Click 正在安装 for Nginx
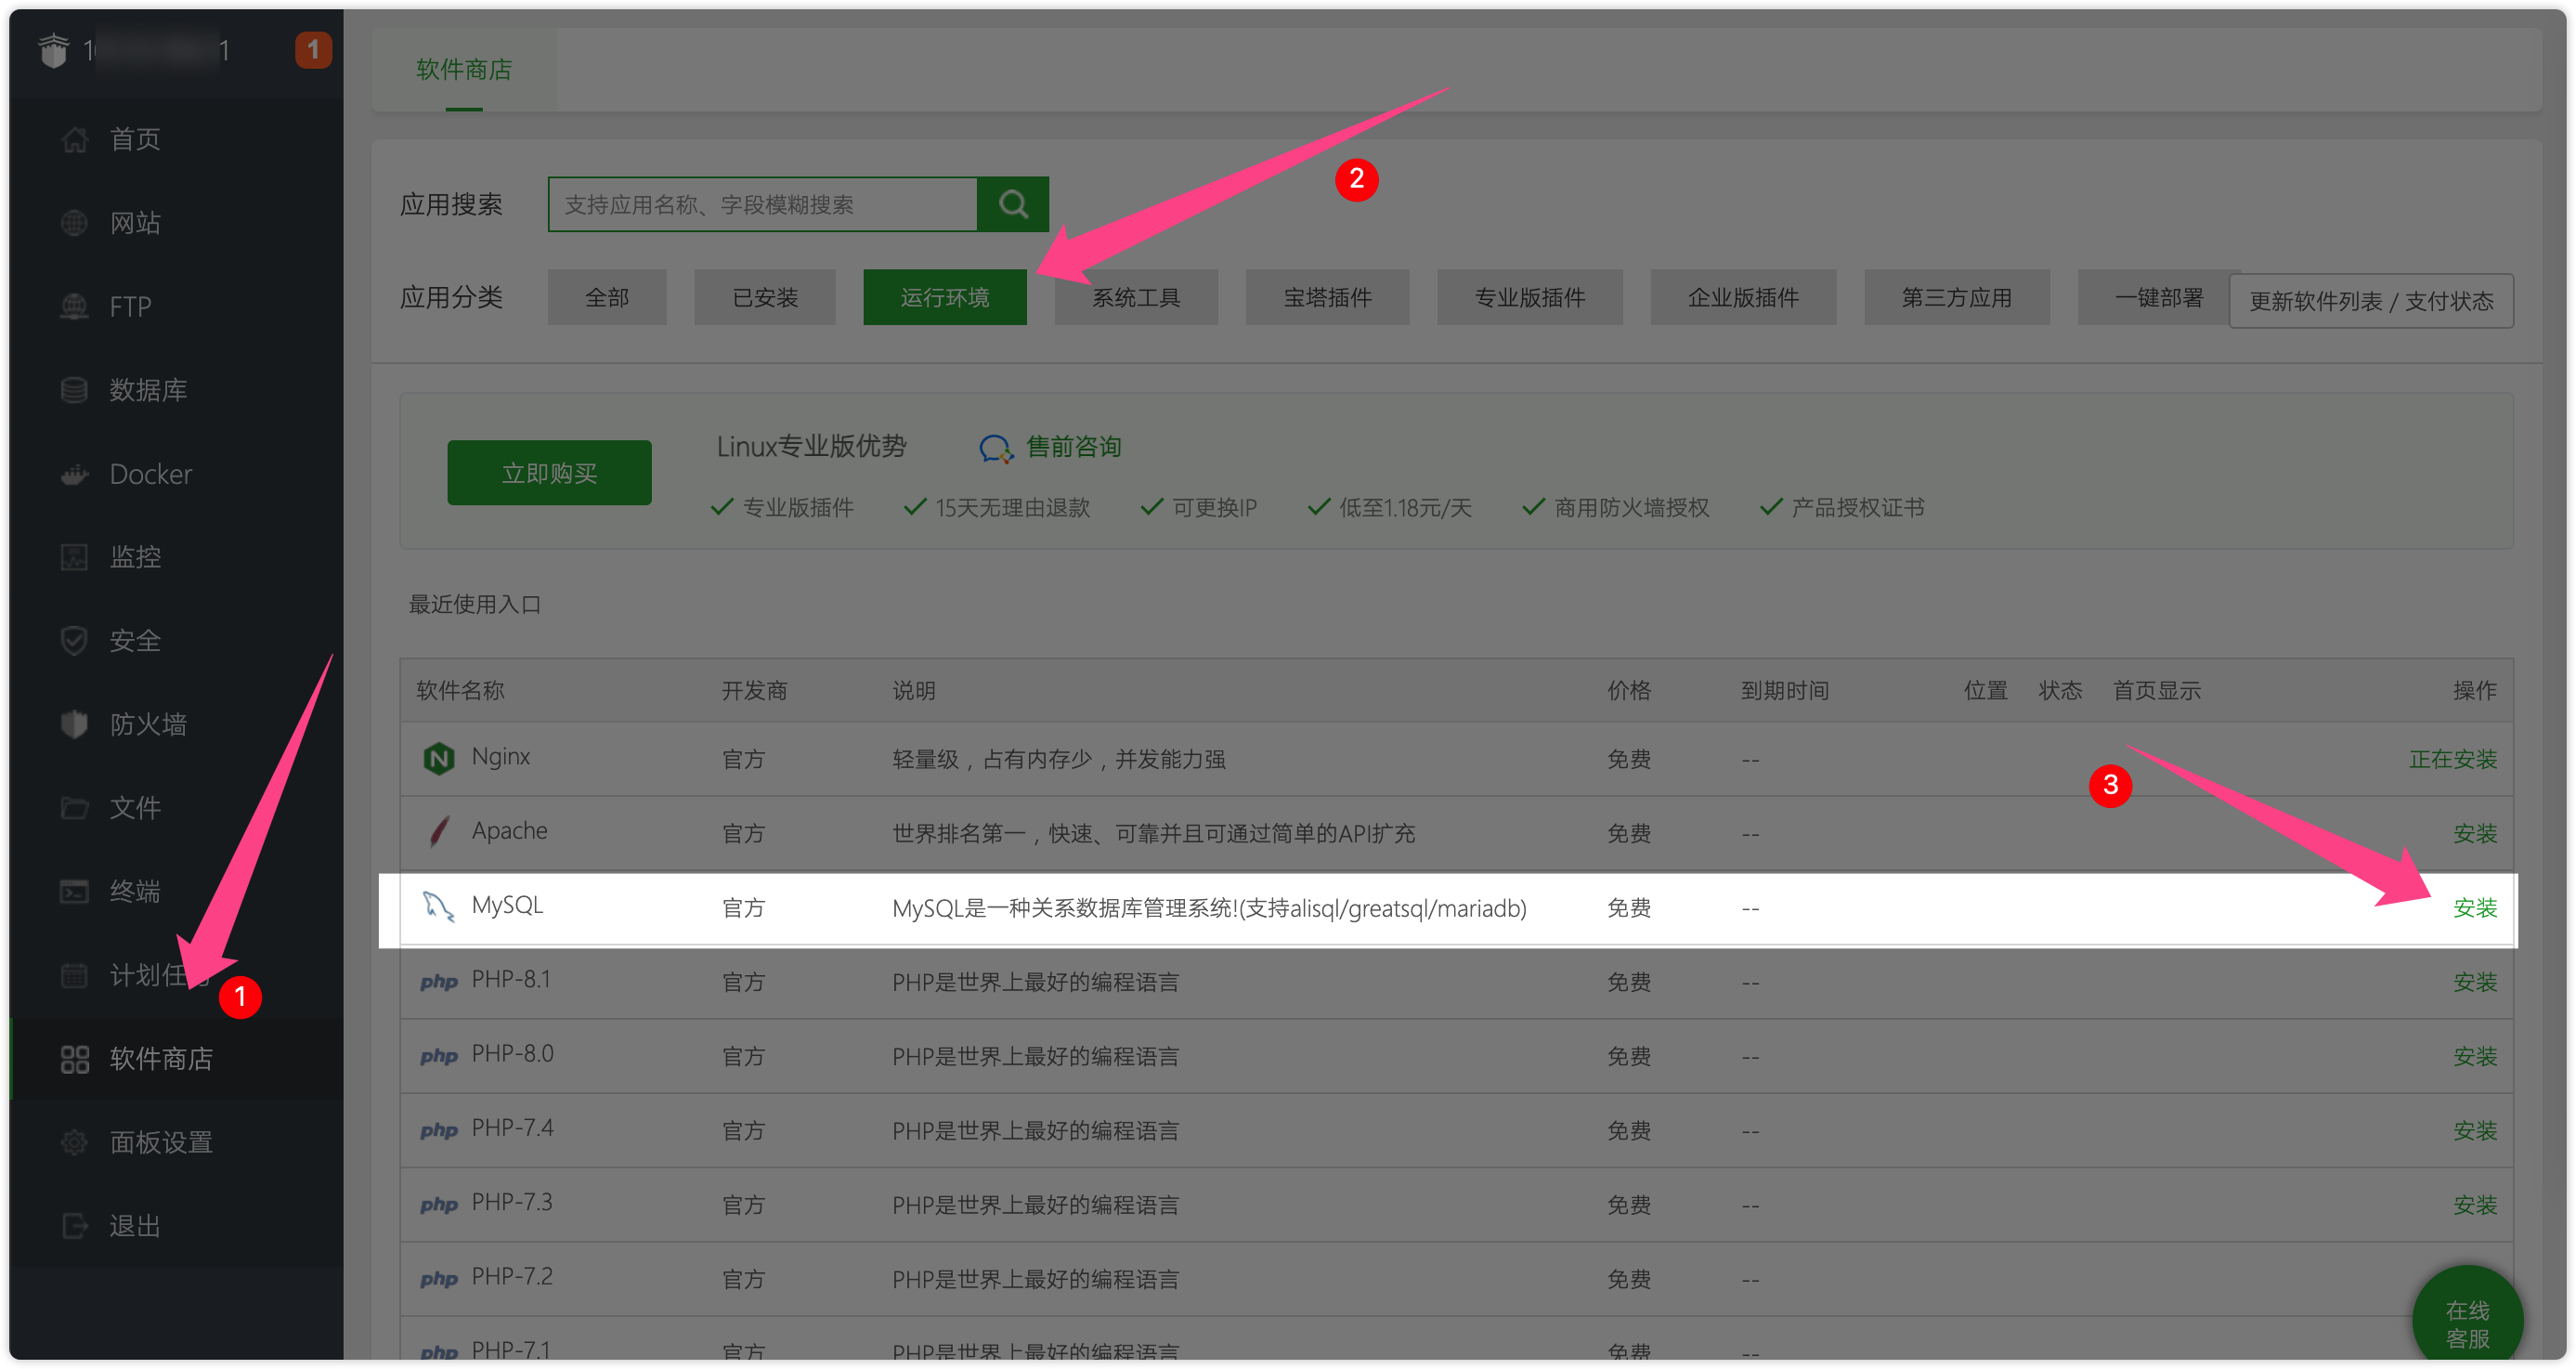 pyautogui.click(x=2453, y=759)
